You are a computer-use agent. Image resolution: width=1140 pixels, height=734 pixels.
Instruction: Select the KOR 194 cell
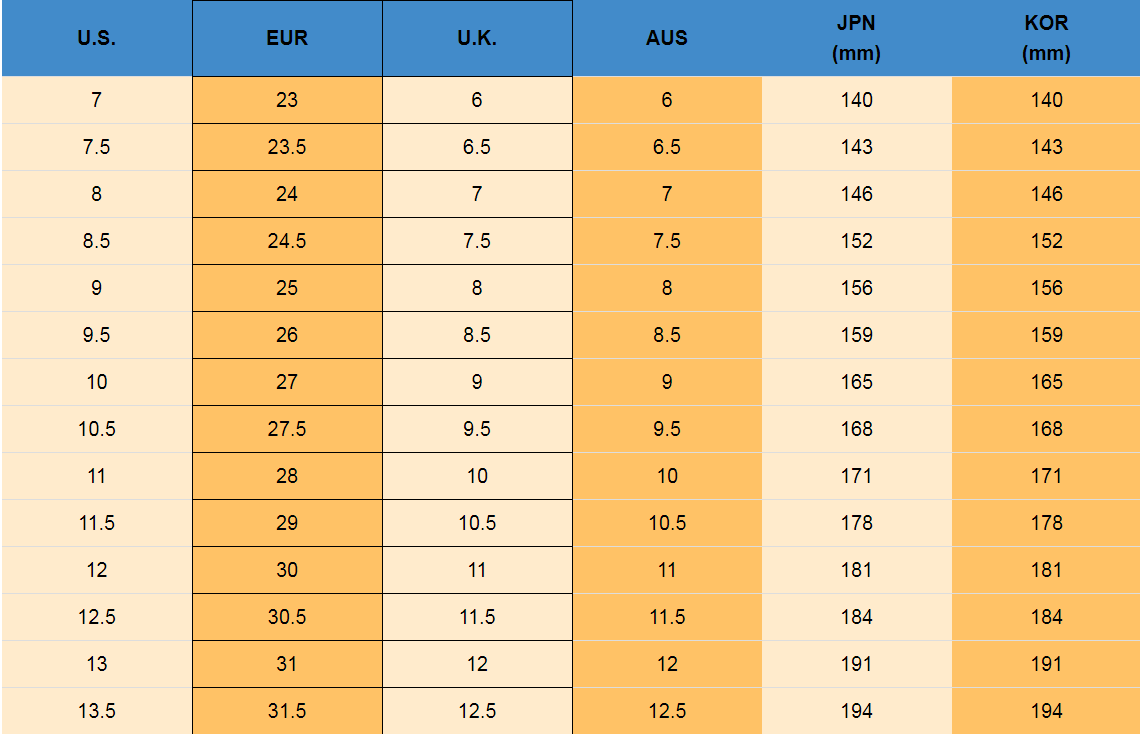(1046, 711)
